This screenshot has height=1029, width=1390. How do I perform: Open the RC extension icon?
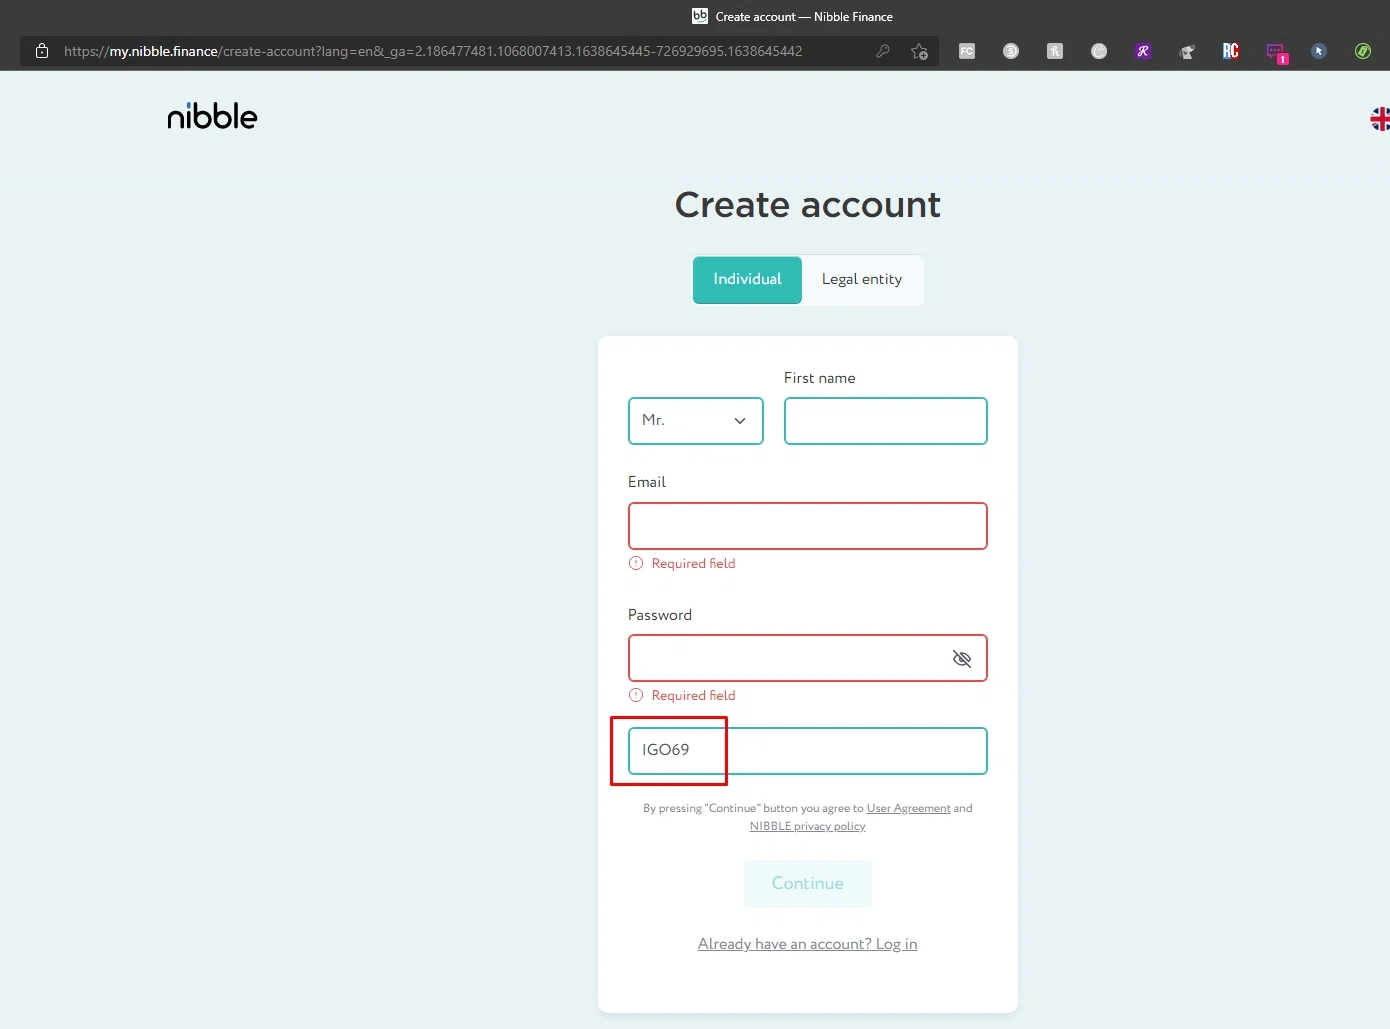[x=1231, y=51]
